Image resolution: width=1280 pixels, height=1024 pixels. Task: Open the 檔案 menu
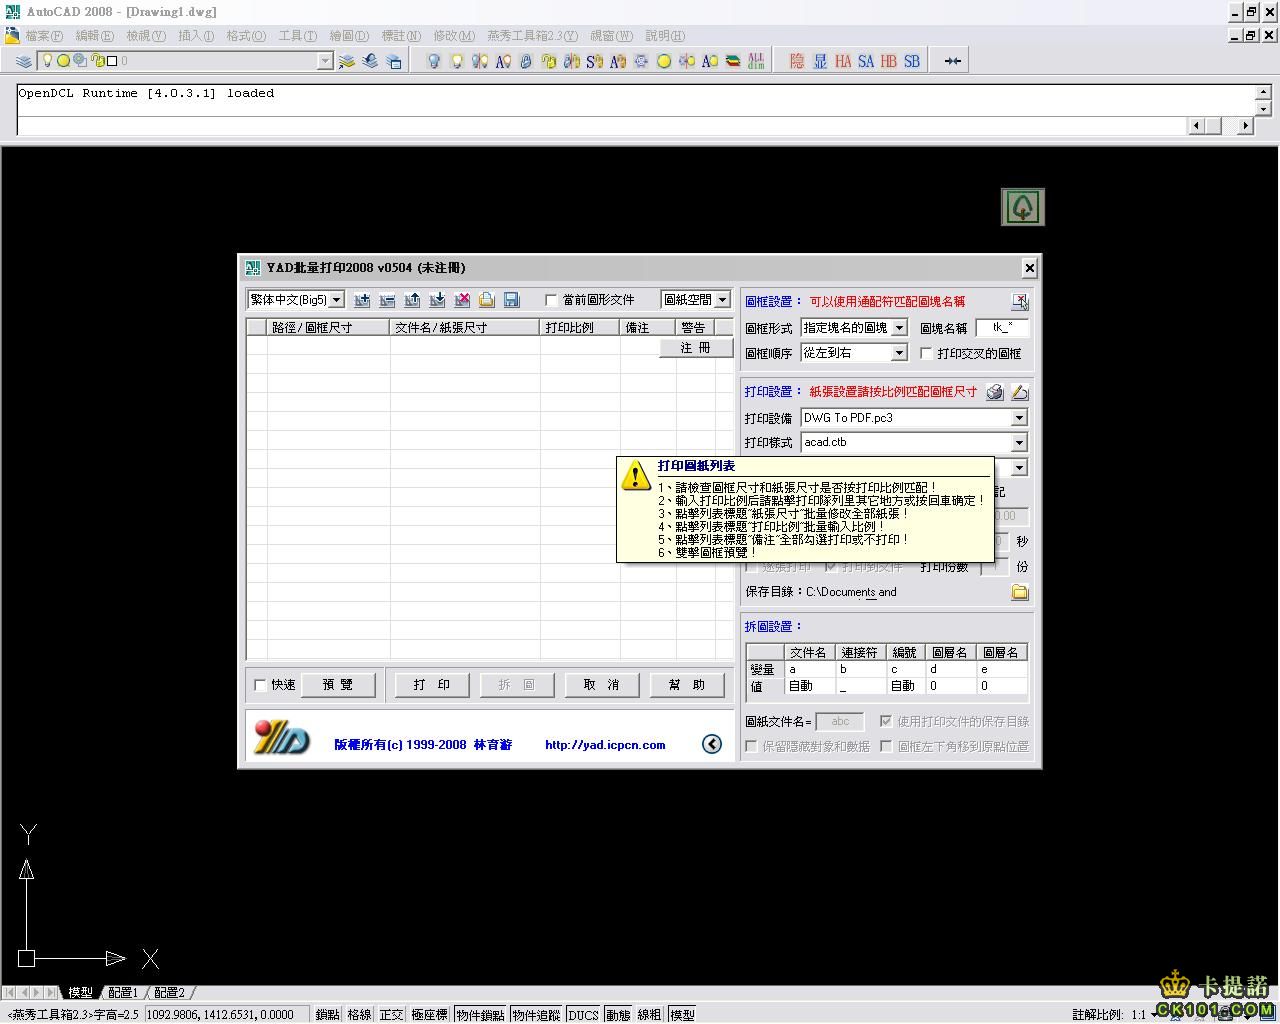(x=44, y=35)
